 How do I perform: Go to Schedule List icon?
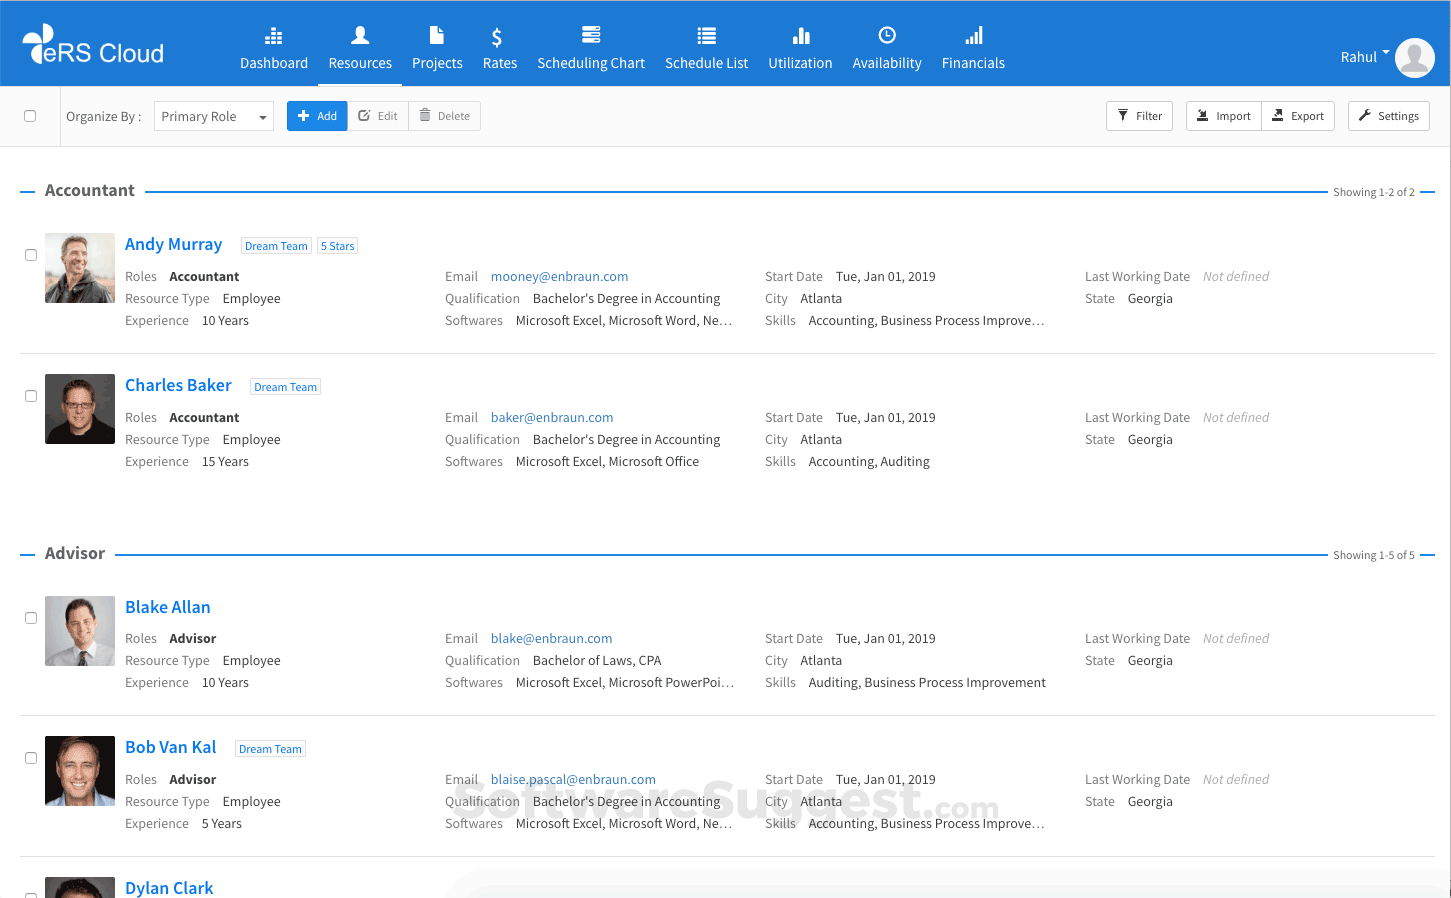pyautogui.click(x=706, y=36)
